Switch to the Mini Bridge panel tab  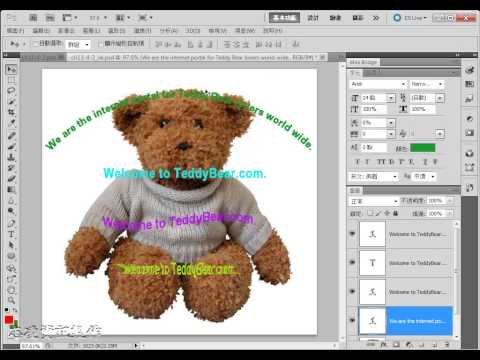click(x=363, y=62)
